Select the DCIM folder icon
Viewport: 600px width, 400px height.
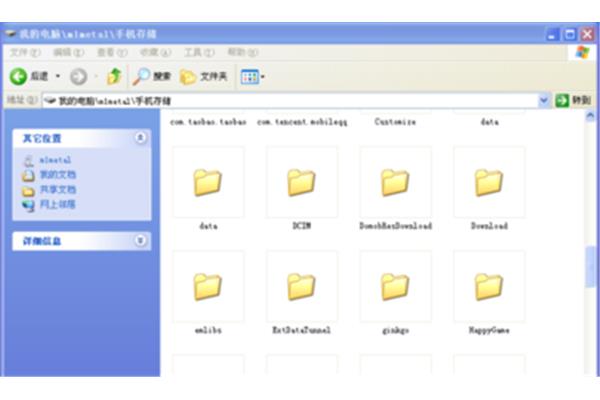coord(301,182)
